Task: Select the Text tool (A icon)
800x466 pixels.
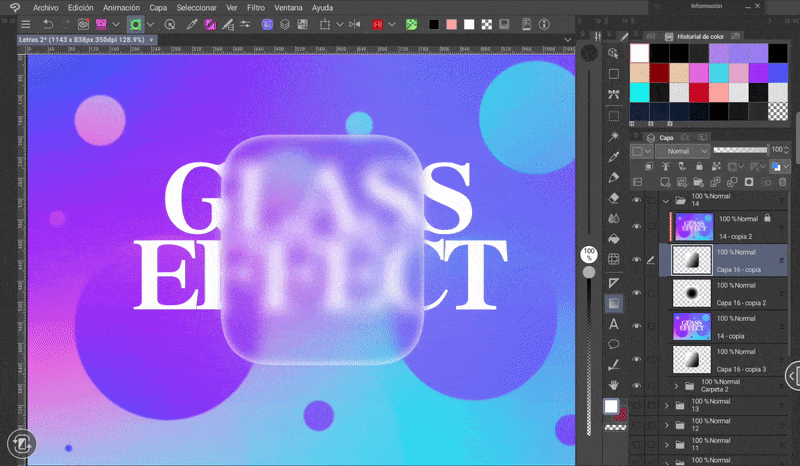Action: click(x=614, y=324)
